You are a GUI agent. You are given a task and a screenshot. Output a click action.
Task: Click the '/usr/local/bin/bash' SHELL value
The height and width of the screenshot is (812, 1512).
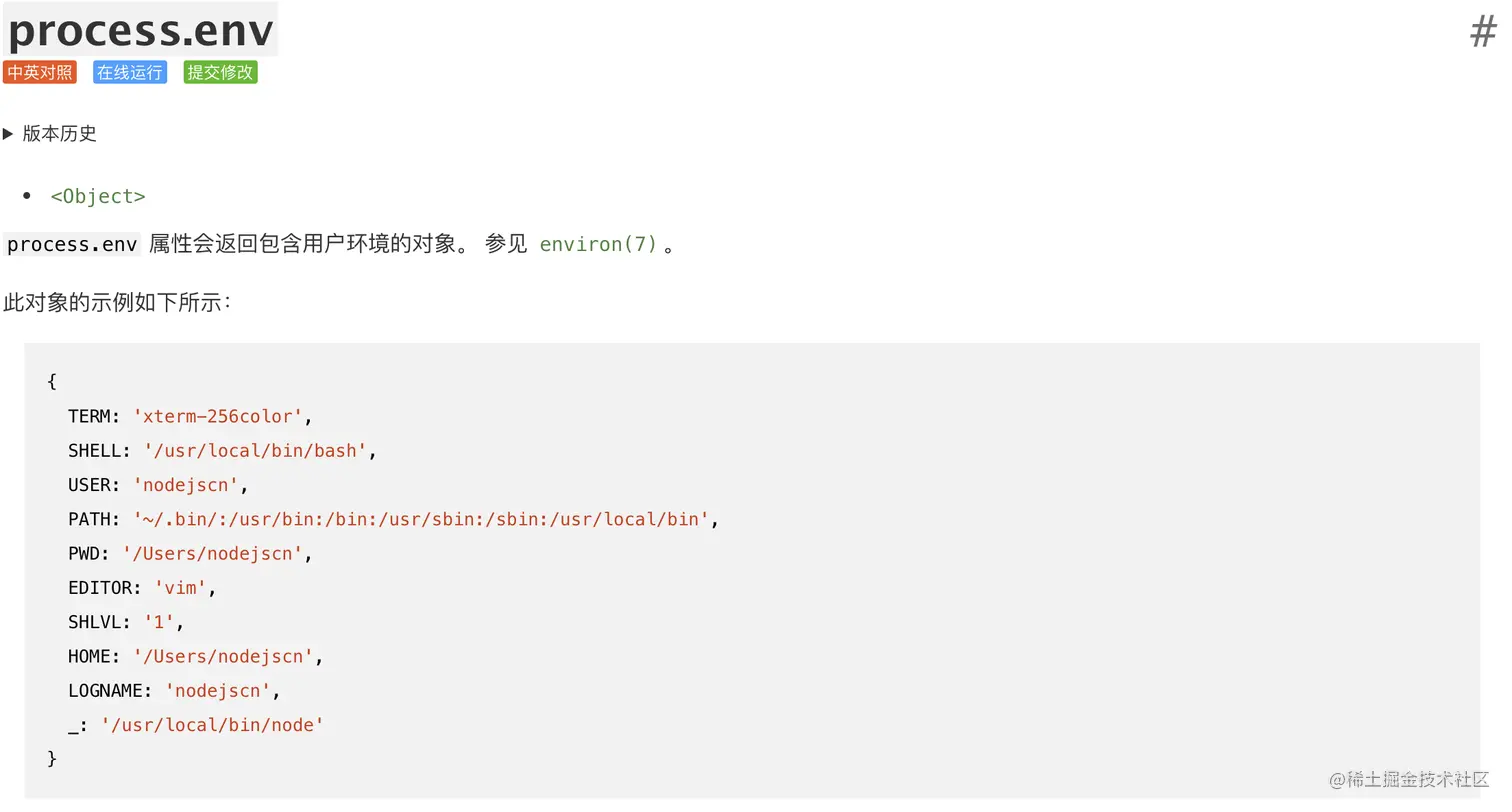point(256,451)
